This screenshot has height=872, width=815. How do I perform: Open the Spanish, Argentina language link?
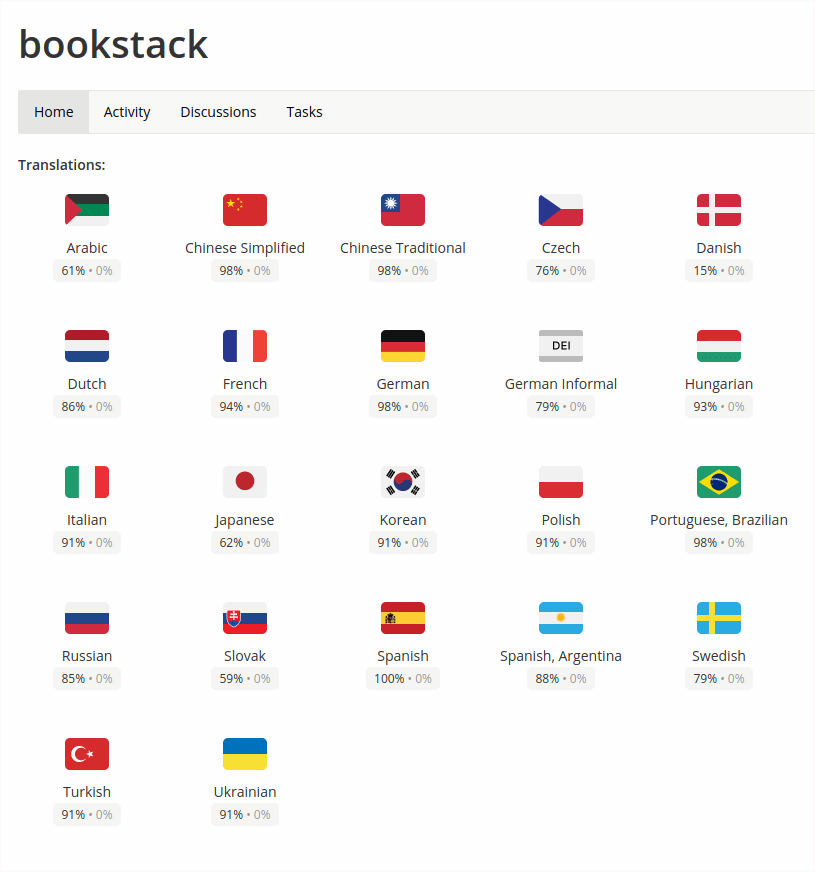[560, 656]
